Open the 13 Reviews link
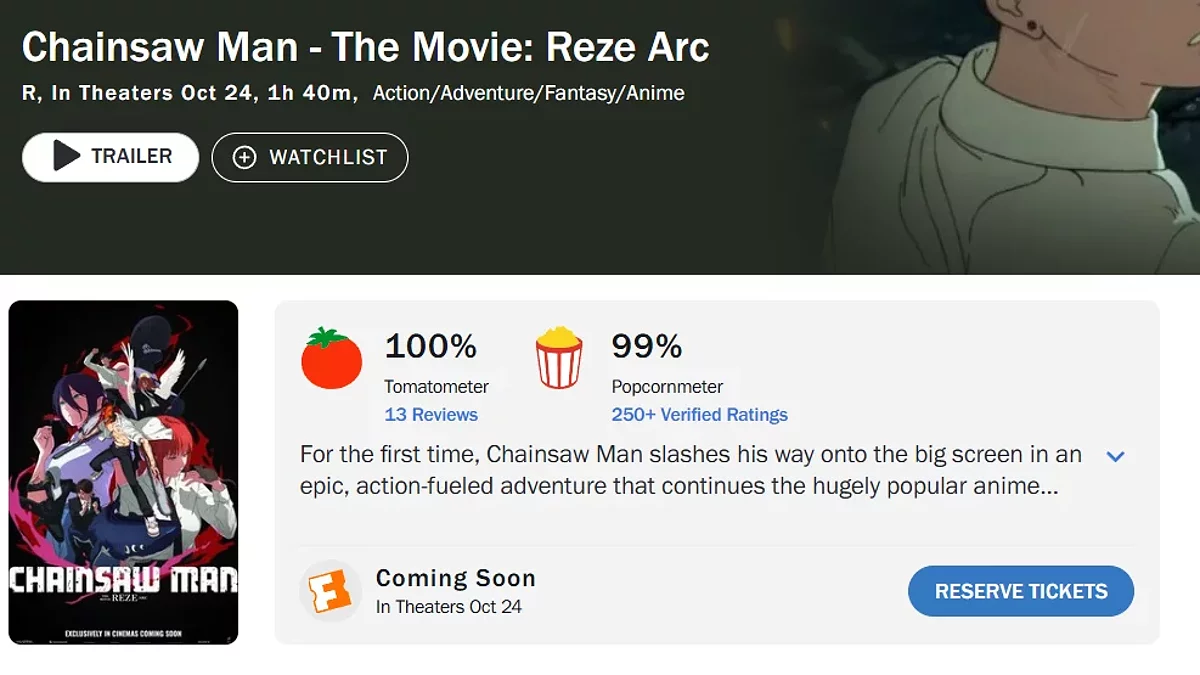Viewport: 1200px width, 675px height. (x=431, y=414)
